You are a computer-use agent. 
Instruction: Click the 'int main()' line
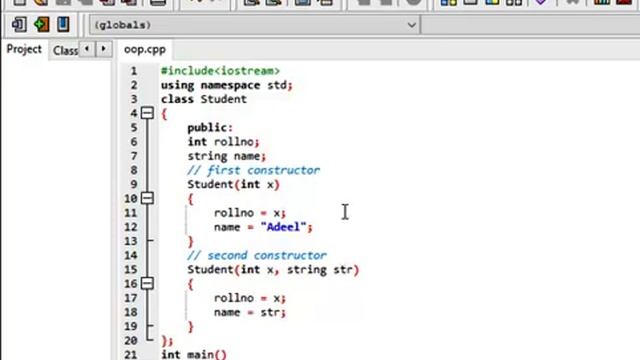coord(194,354)
